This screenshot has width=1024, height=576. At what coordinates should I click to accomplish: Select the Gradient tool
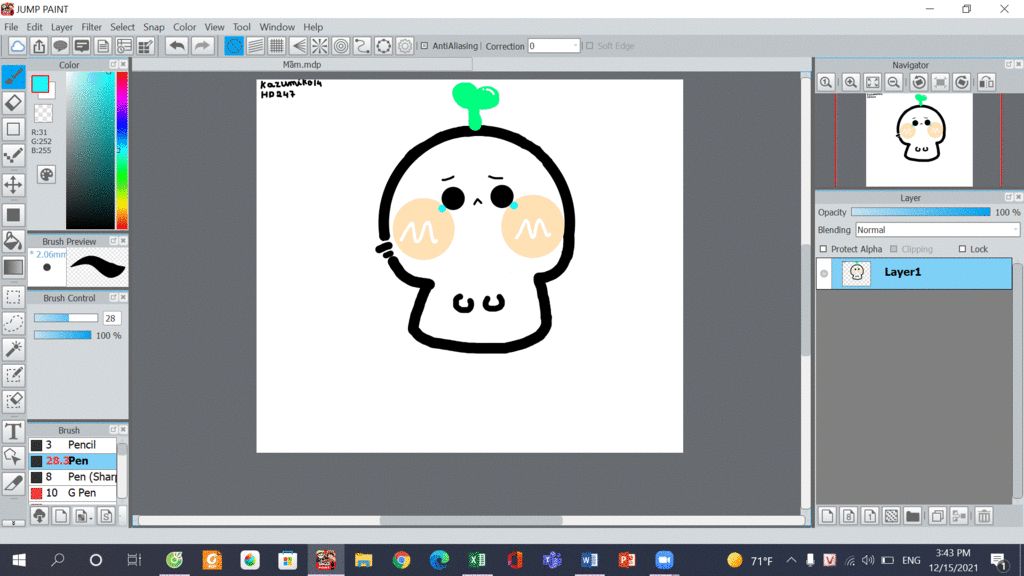point(13,267)
